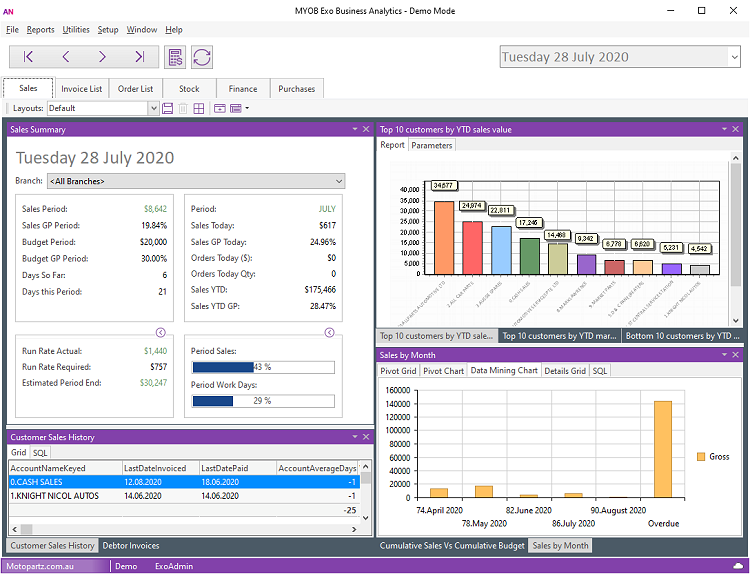
Task: Click the refresh data icon
Action: pyautogui.click(x=202, y=57)
